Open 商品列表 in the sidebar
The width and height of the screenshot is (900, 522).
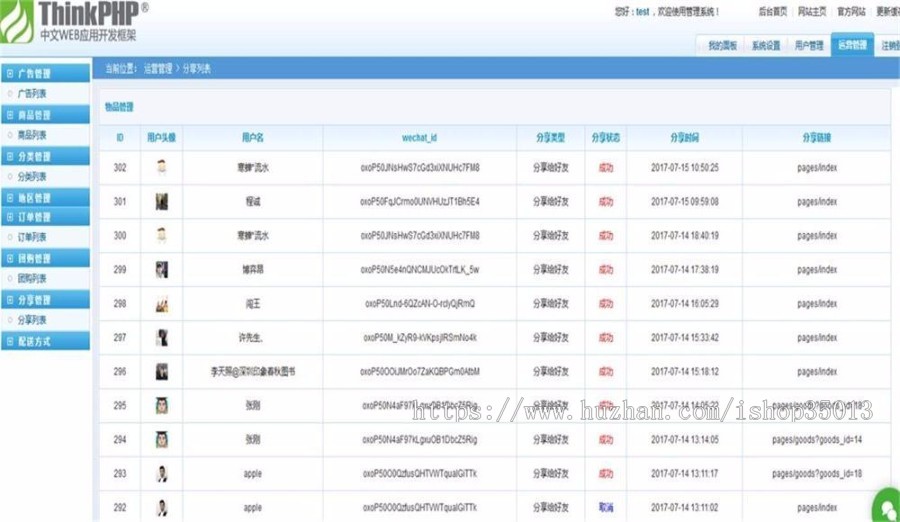coord(32,135)
